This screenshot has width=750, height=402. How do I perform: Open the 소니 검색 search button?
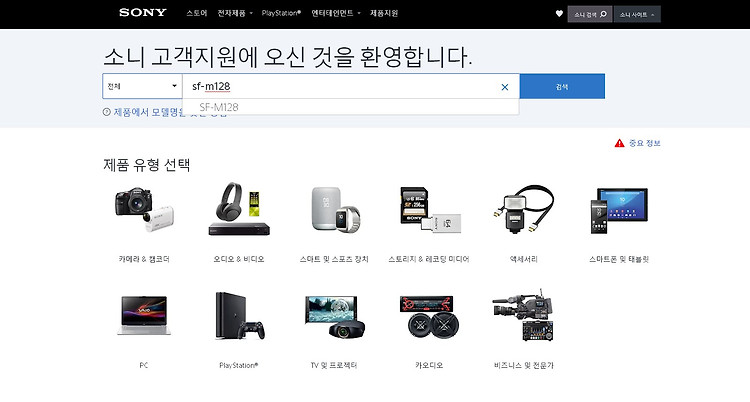pyautogui.click(x=590, y=14)
